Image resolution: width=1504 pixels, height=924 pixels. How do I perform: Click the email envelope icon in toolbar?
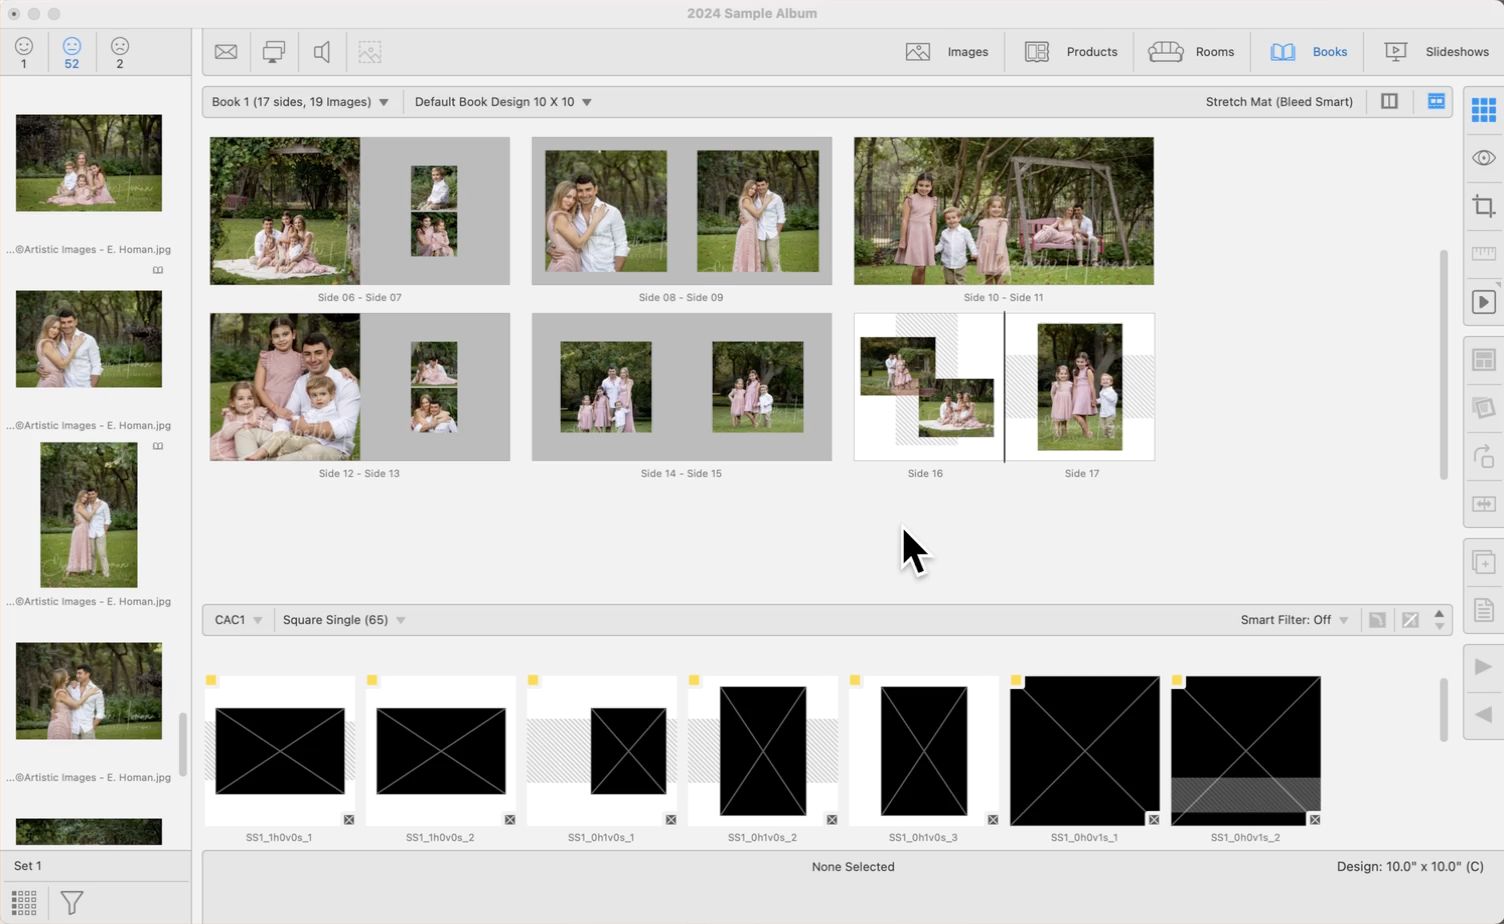226,52
